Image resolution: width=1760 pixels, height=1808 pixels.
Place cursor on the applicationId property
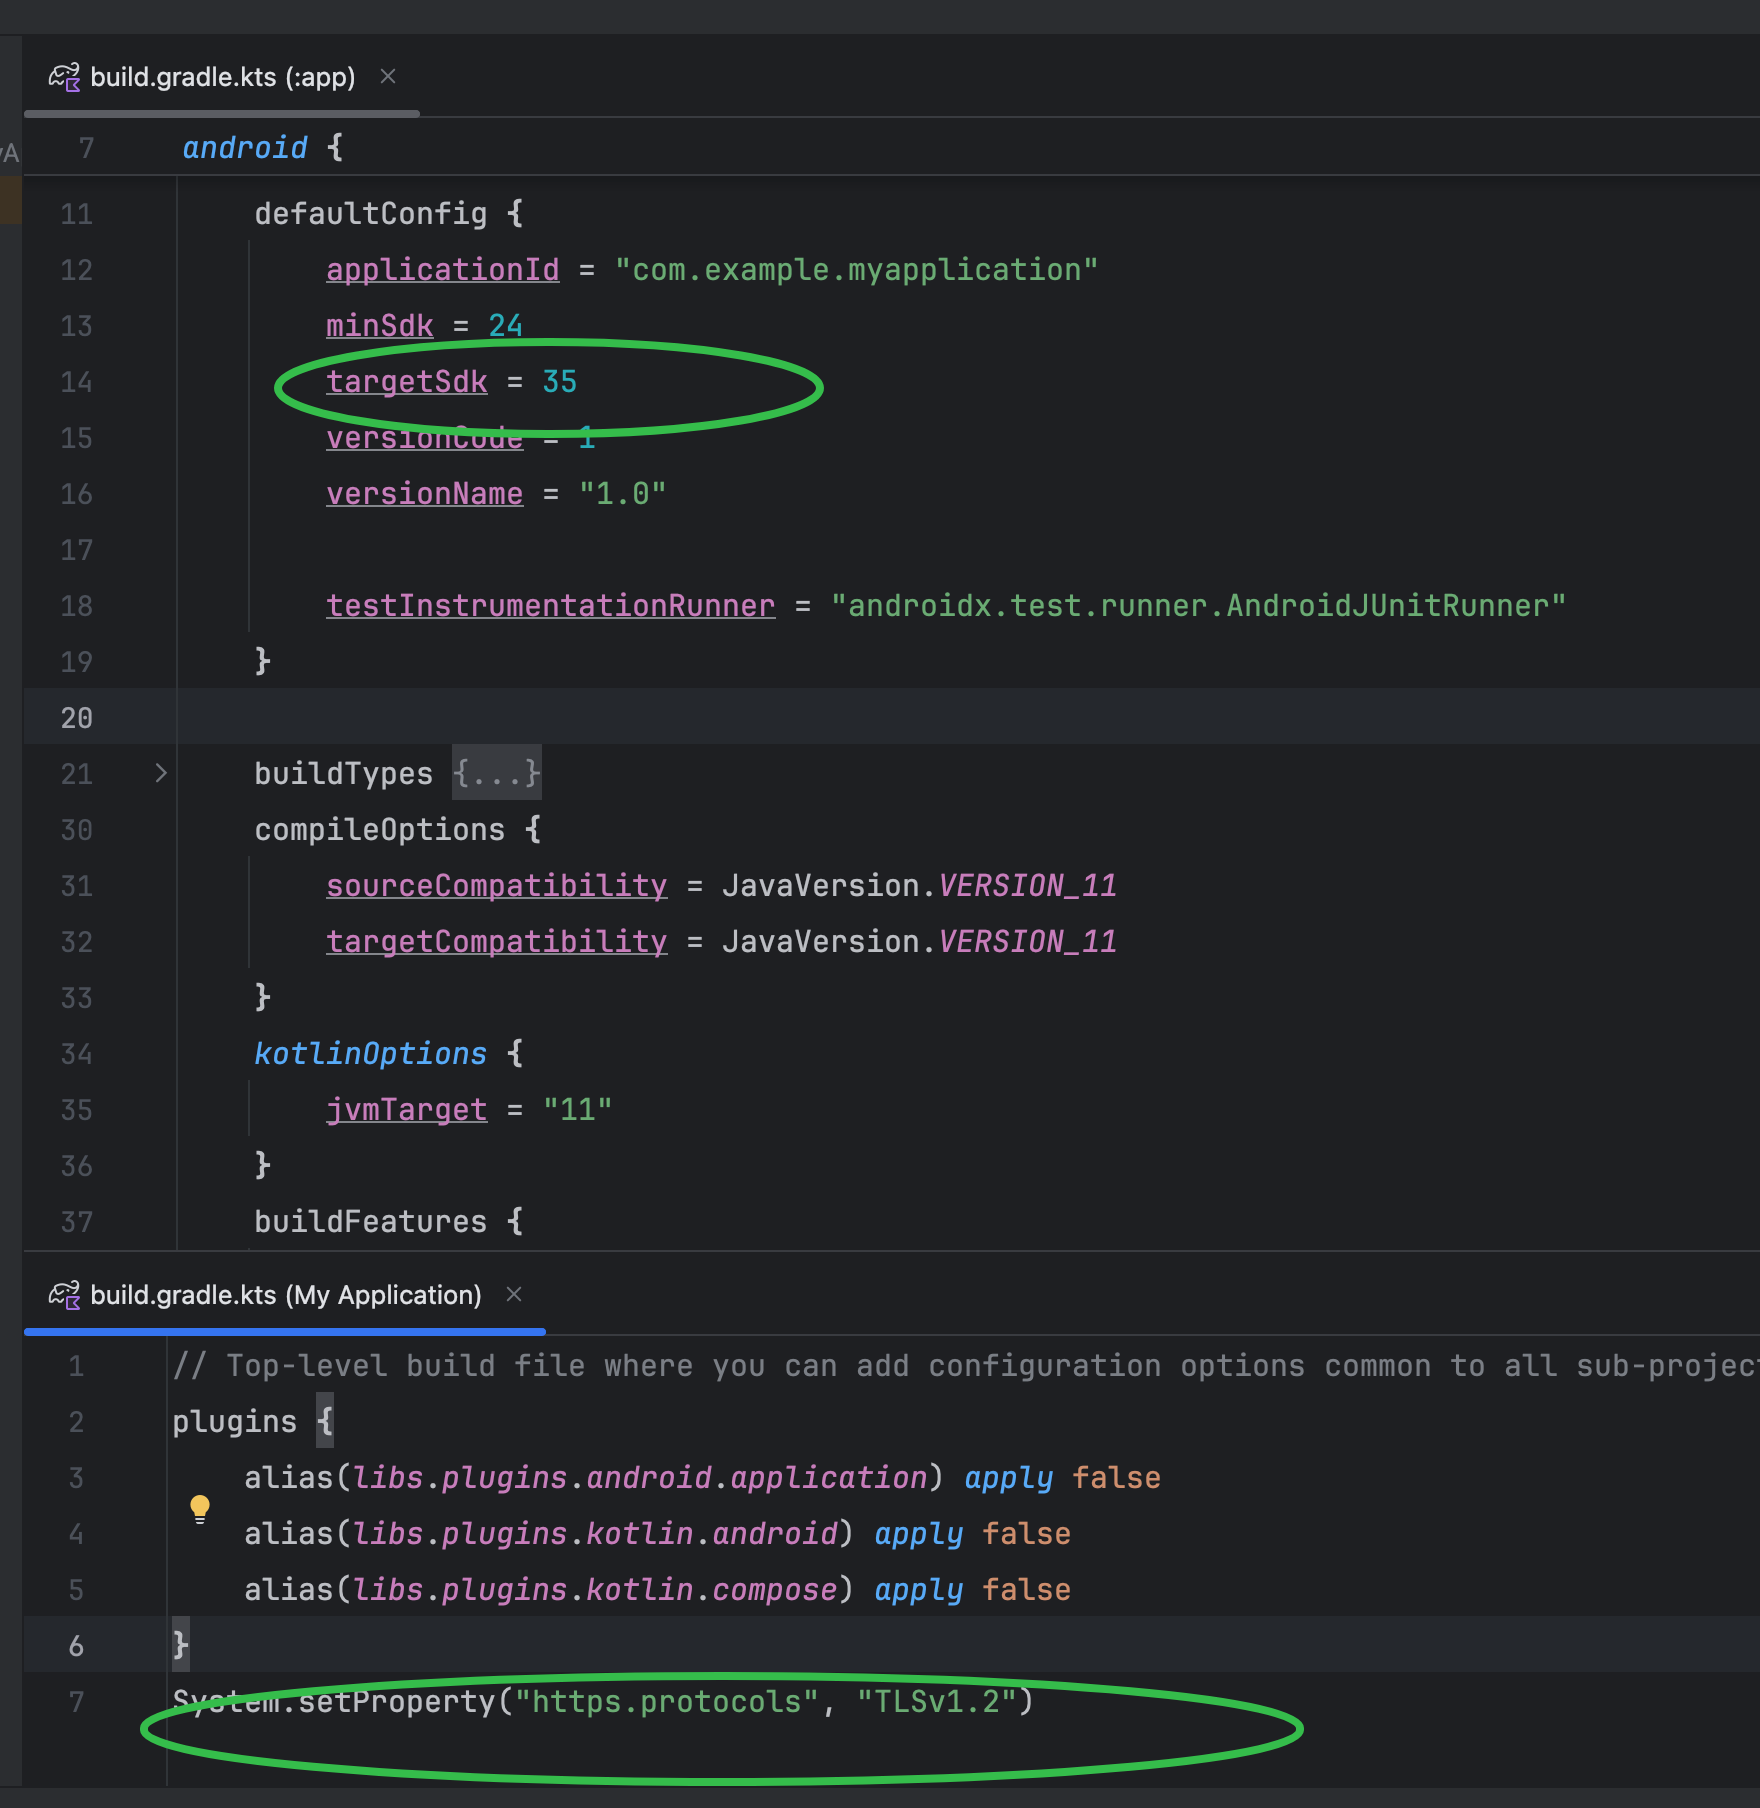click(442, 268)
